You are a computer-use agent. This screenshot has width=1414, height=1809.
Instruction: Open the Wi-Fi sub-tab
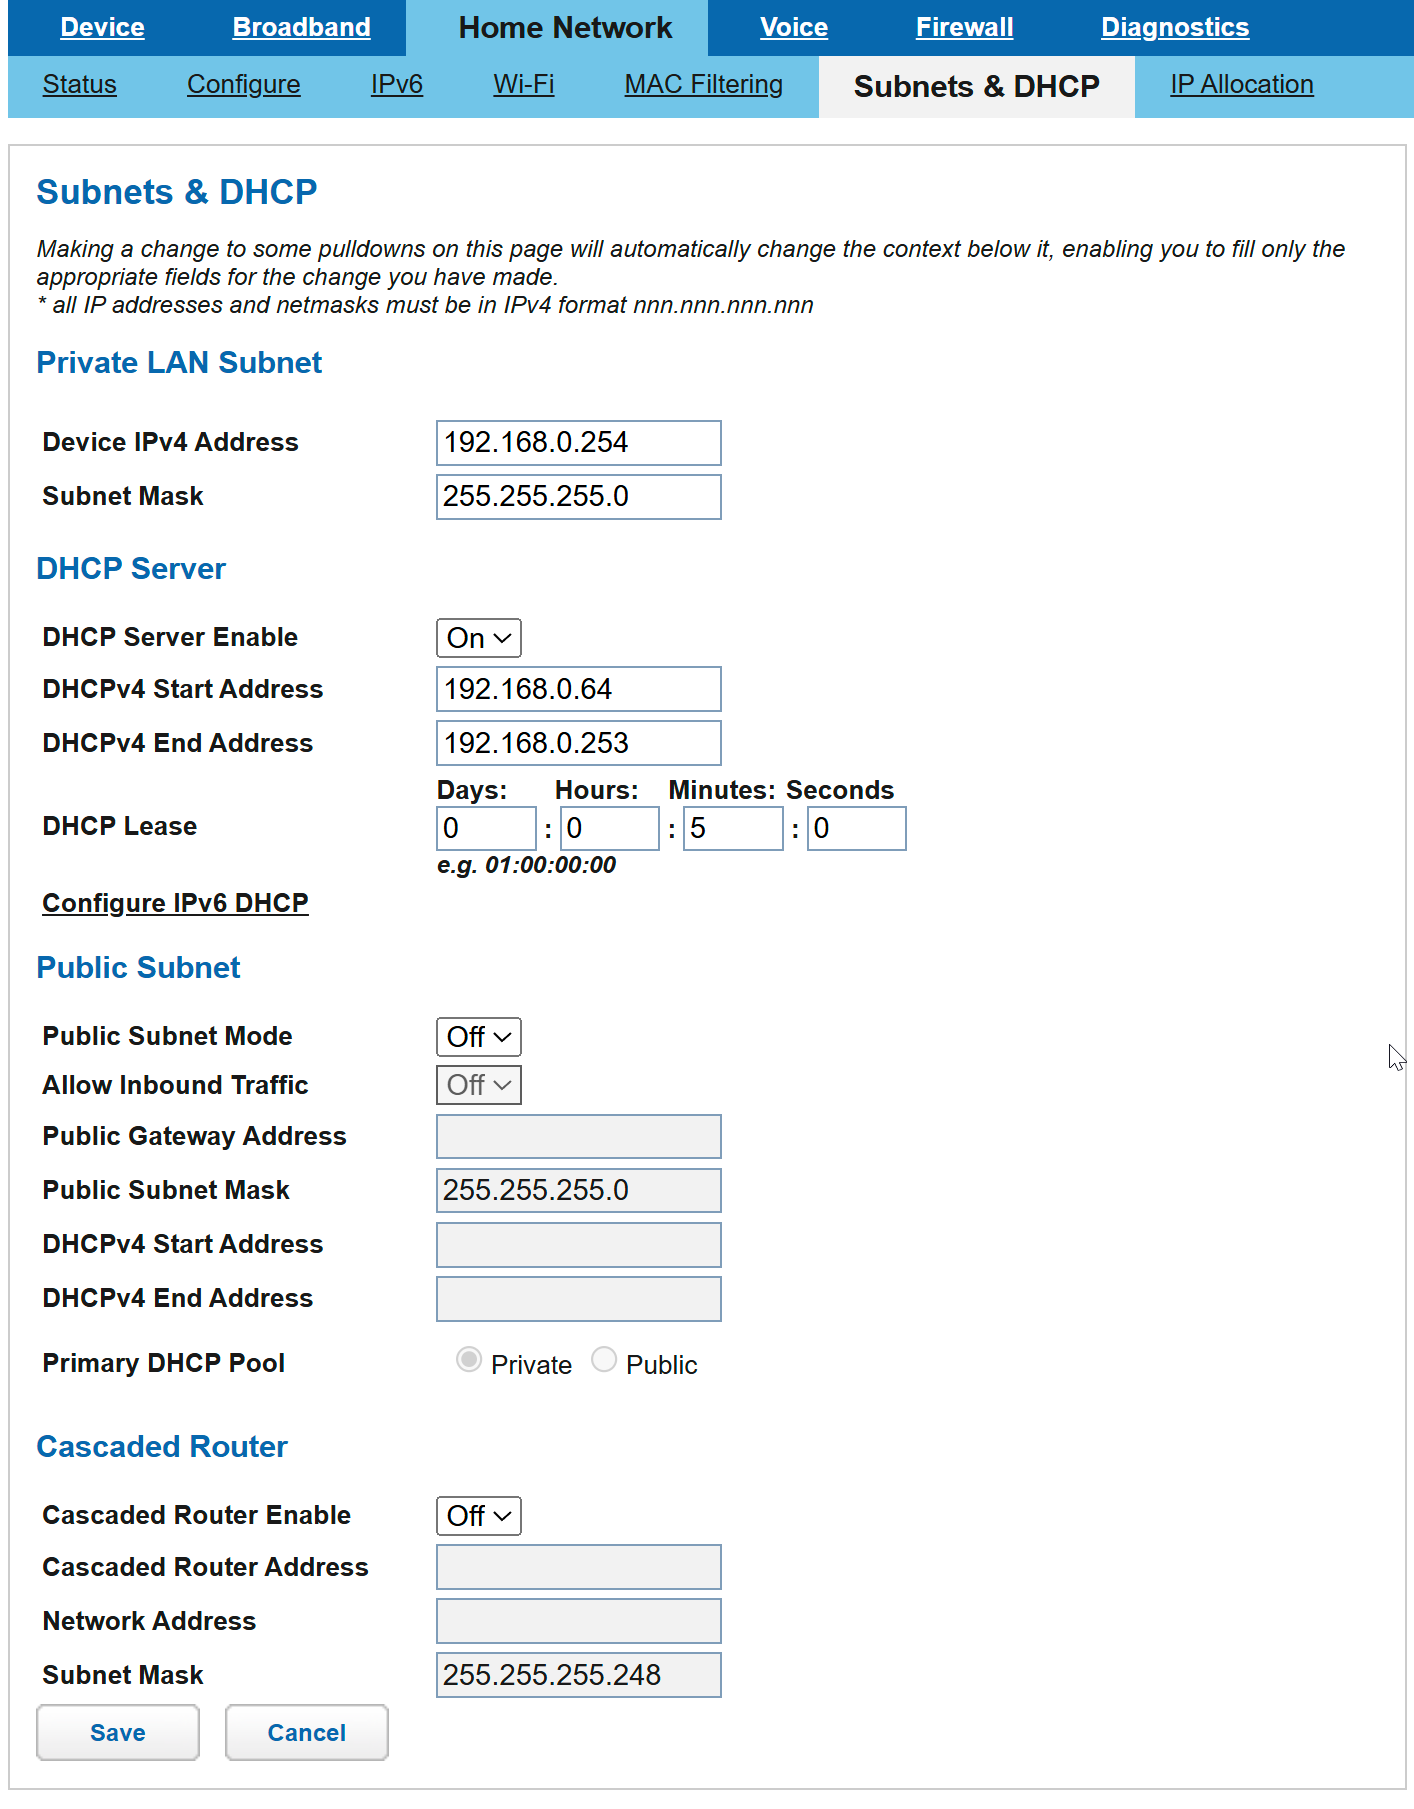click(x=523, y=85)
